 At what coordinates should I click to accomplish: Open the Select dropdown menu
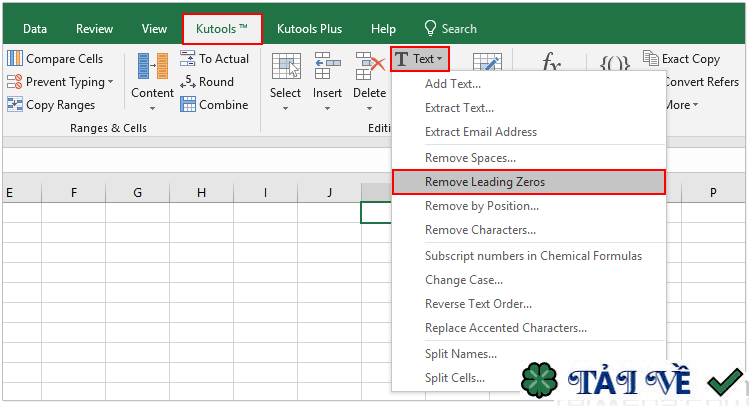(285, 106)
